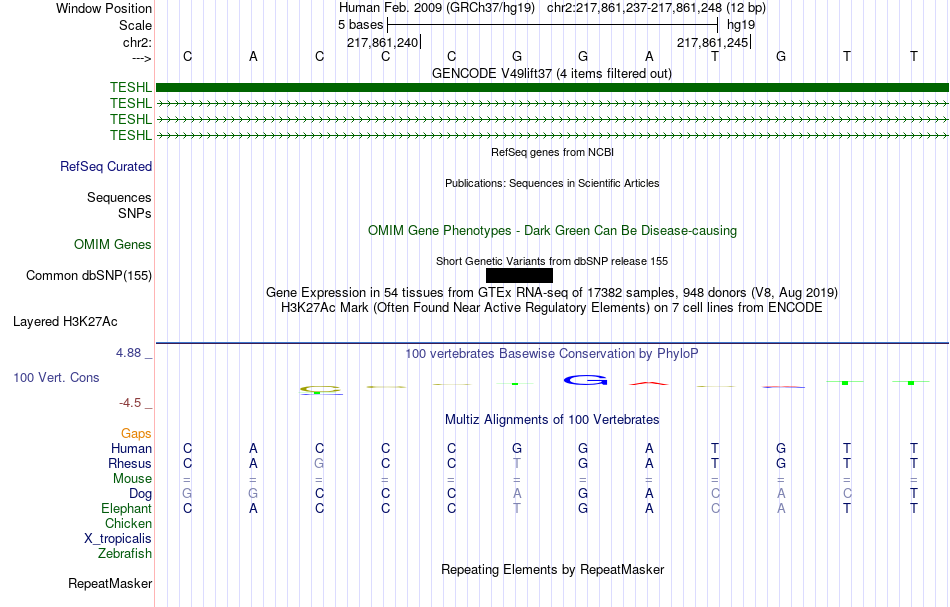This screenshot has height=607, width=950.
Task: Click the Repeating Elements by RepeatMasker title
Action: pyautogui.click(x=552, y=570)
